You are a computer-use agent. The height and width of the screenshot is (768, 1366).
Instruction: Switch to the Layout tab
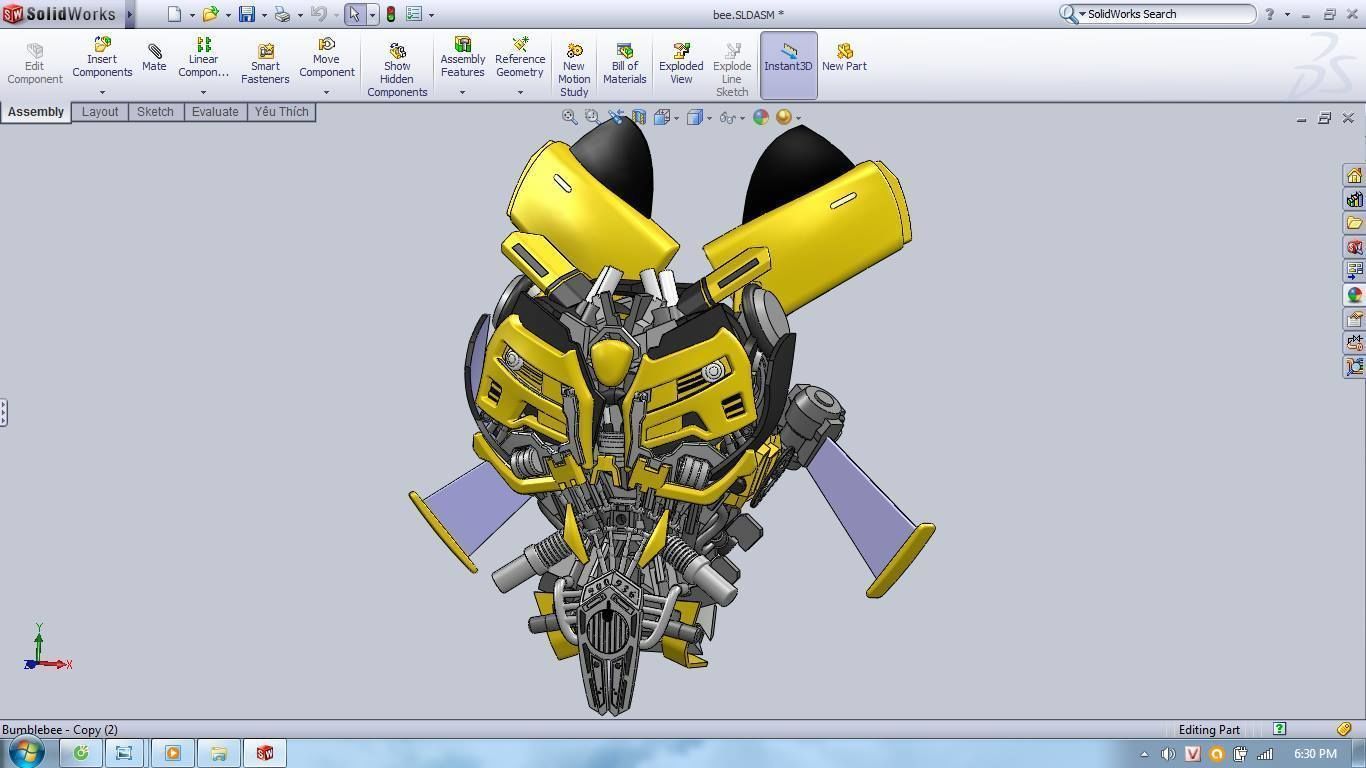coord(100,112)
